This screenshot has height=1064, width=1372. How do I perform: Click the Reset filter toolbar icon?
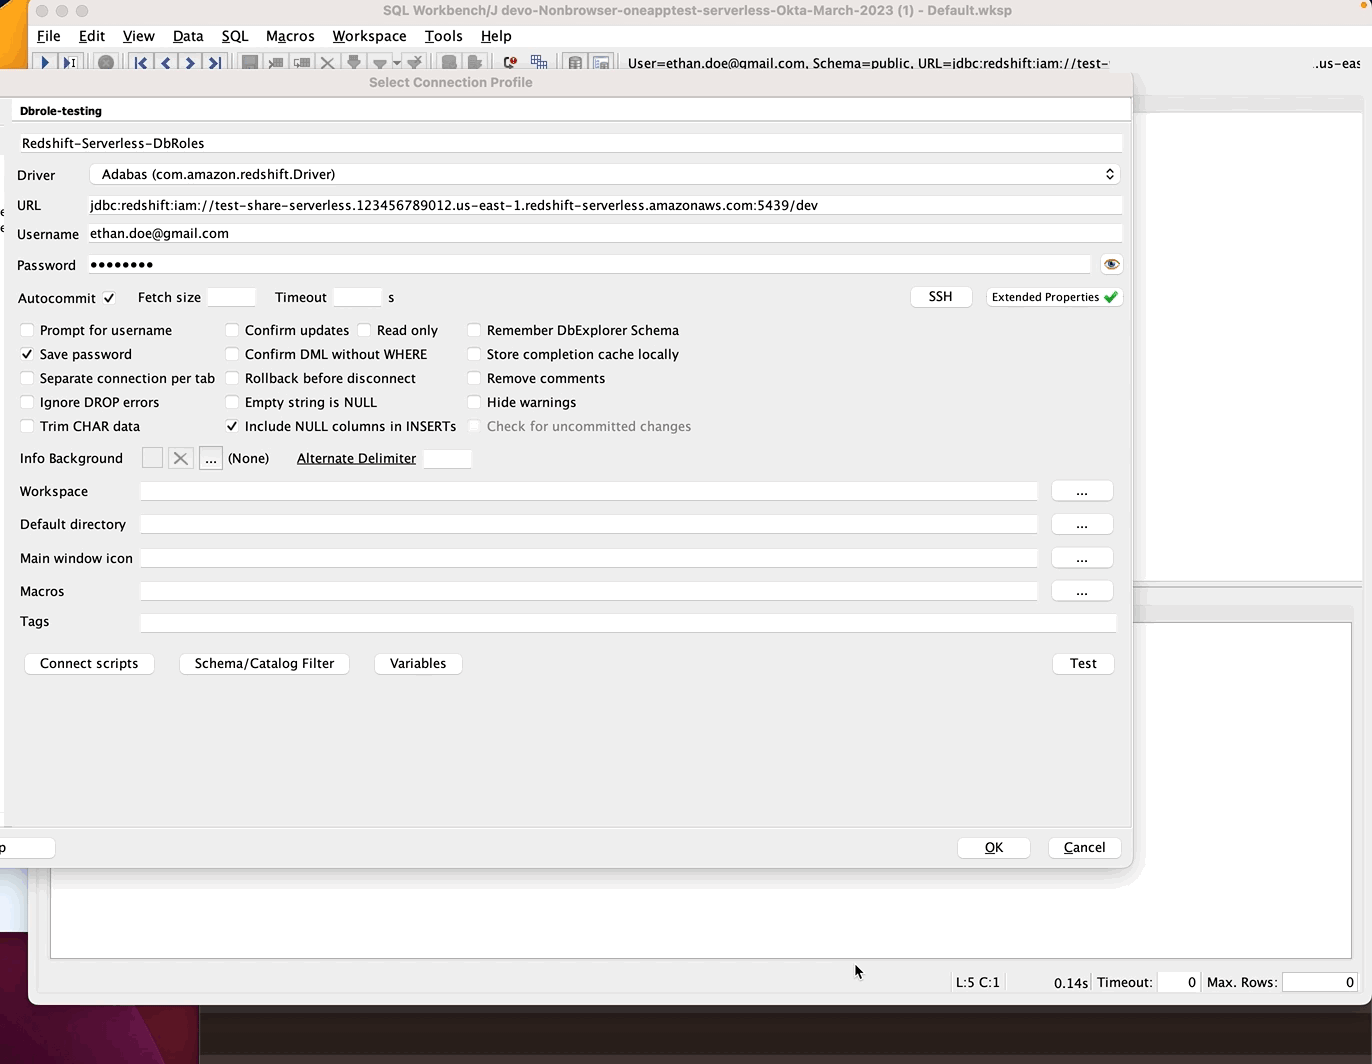click(x=413, y=63)
